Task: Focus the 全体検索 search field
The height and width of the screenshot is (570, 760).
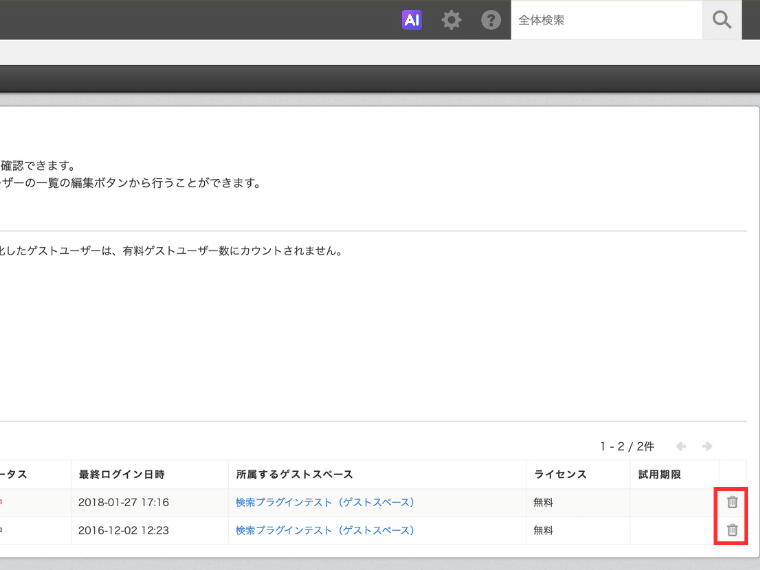Action: (x=606, y=20)
